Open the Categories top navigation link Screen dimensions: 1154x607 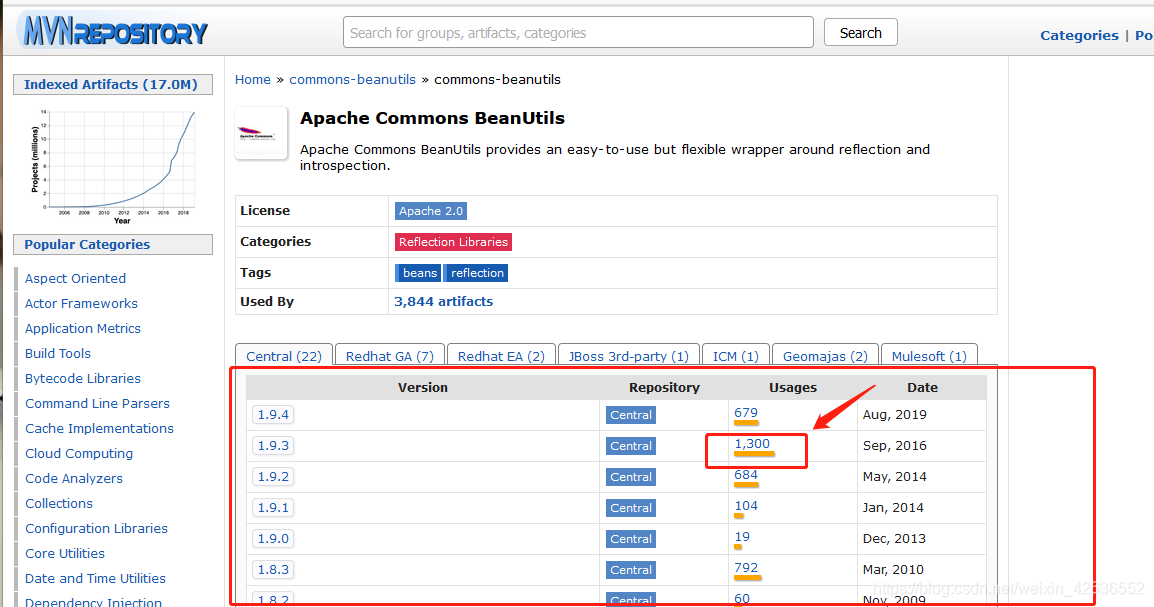tap(1079, 35)
